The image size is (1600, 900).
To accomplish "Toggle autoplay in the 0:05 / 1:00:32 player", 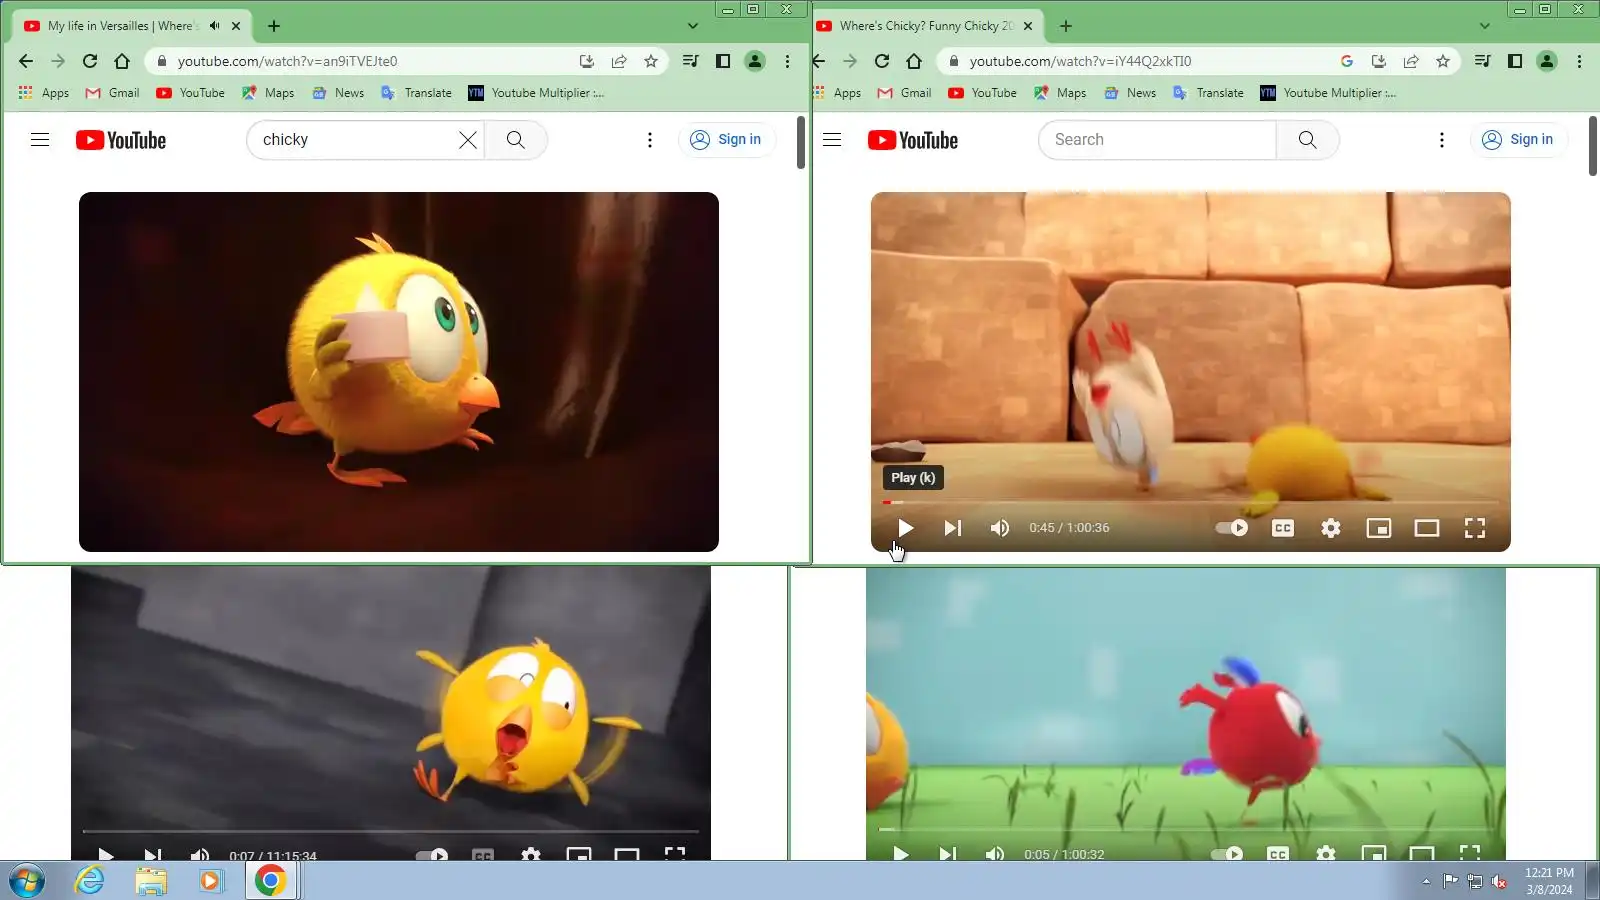I will tap(1227, 854).
